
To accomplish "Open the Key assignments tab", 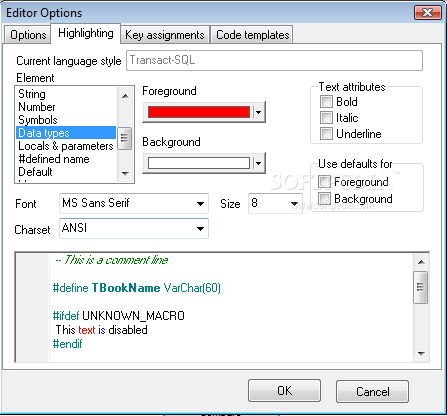I will pyautogui.click(x=165, y=35).
